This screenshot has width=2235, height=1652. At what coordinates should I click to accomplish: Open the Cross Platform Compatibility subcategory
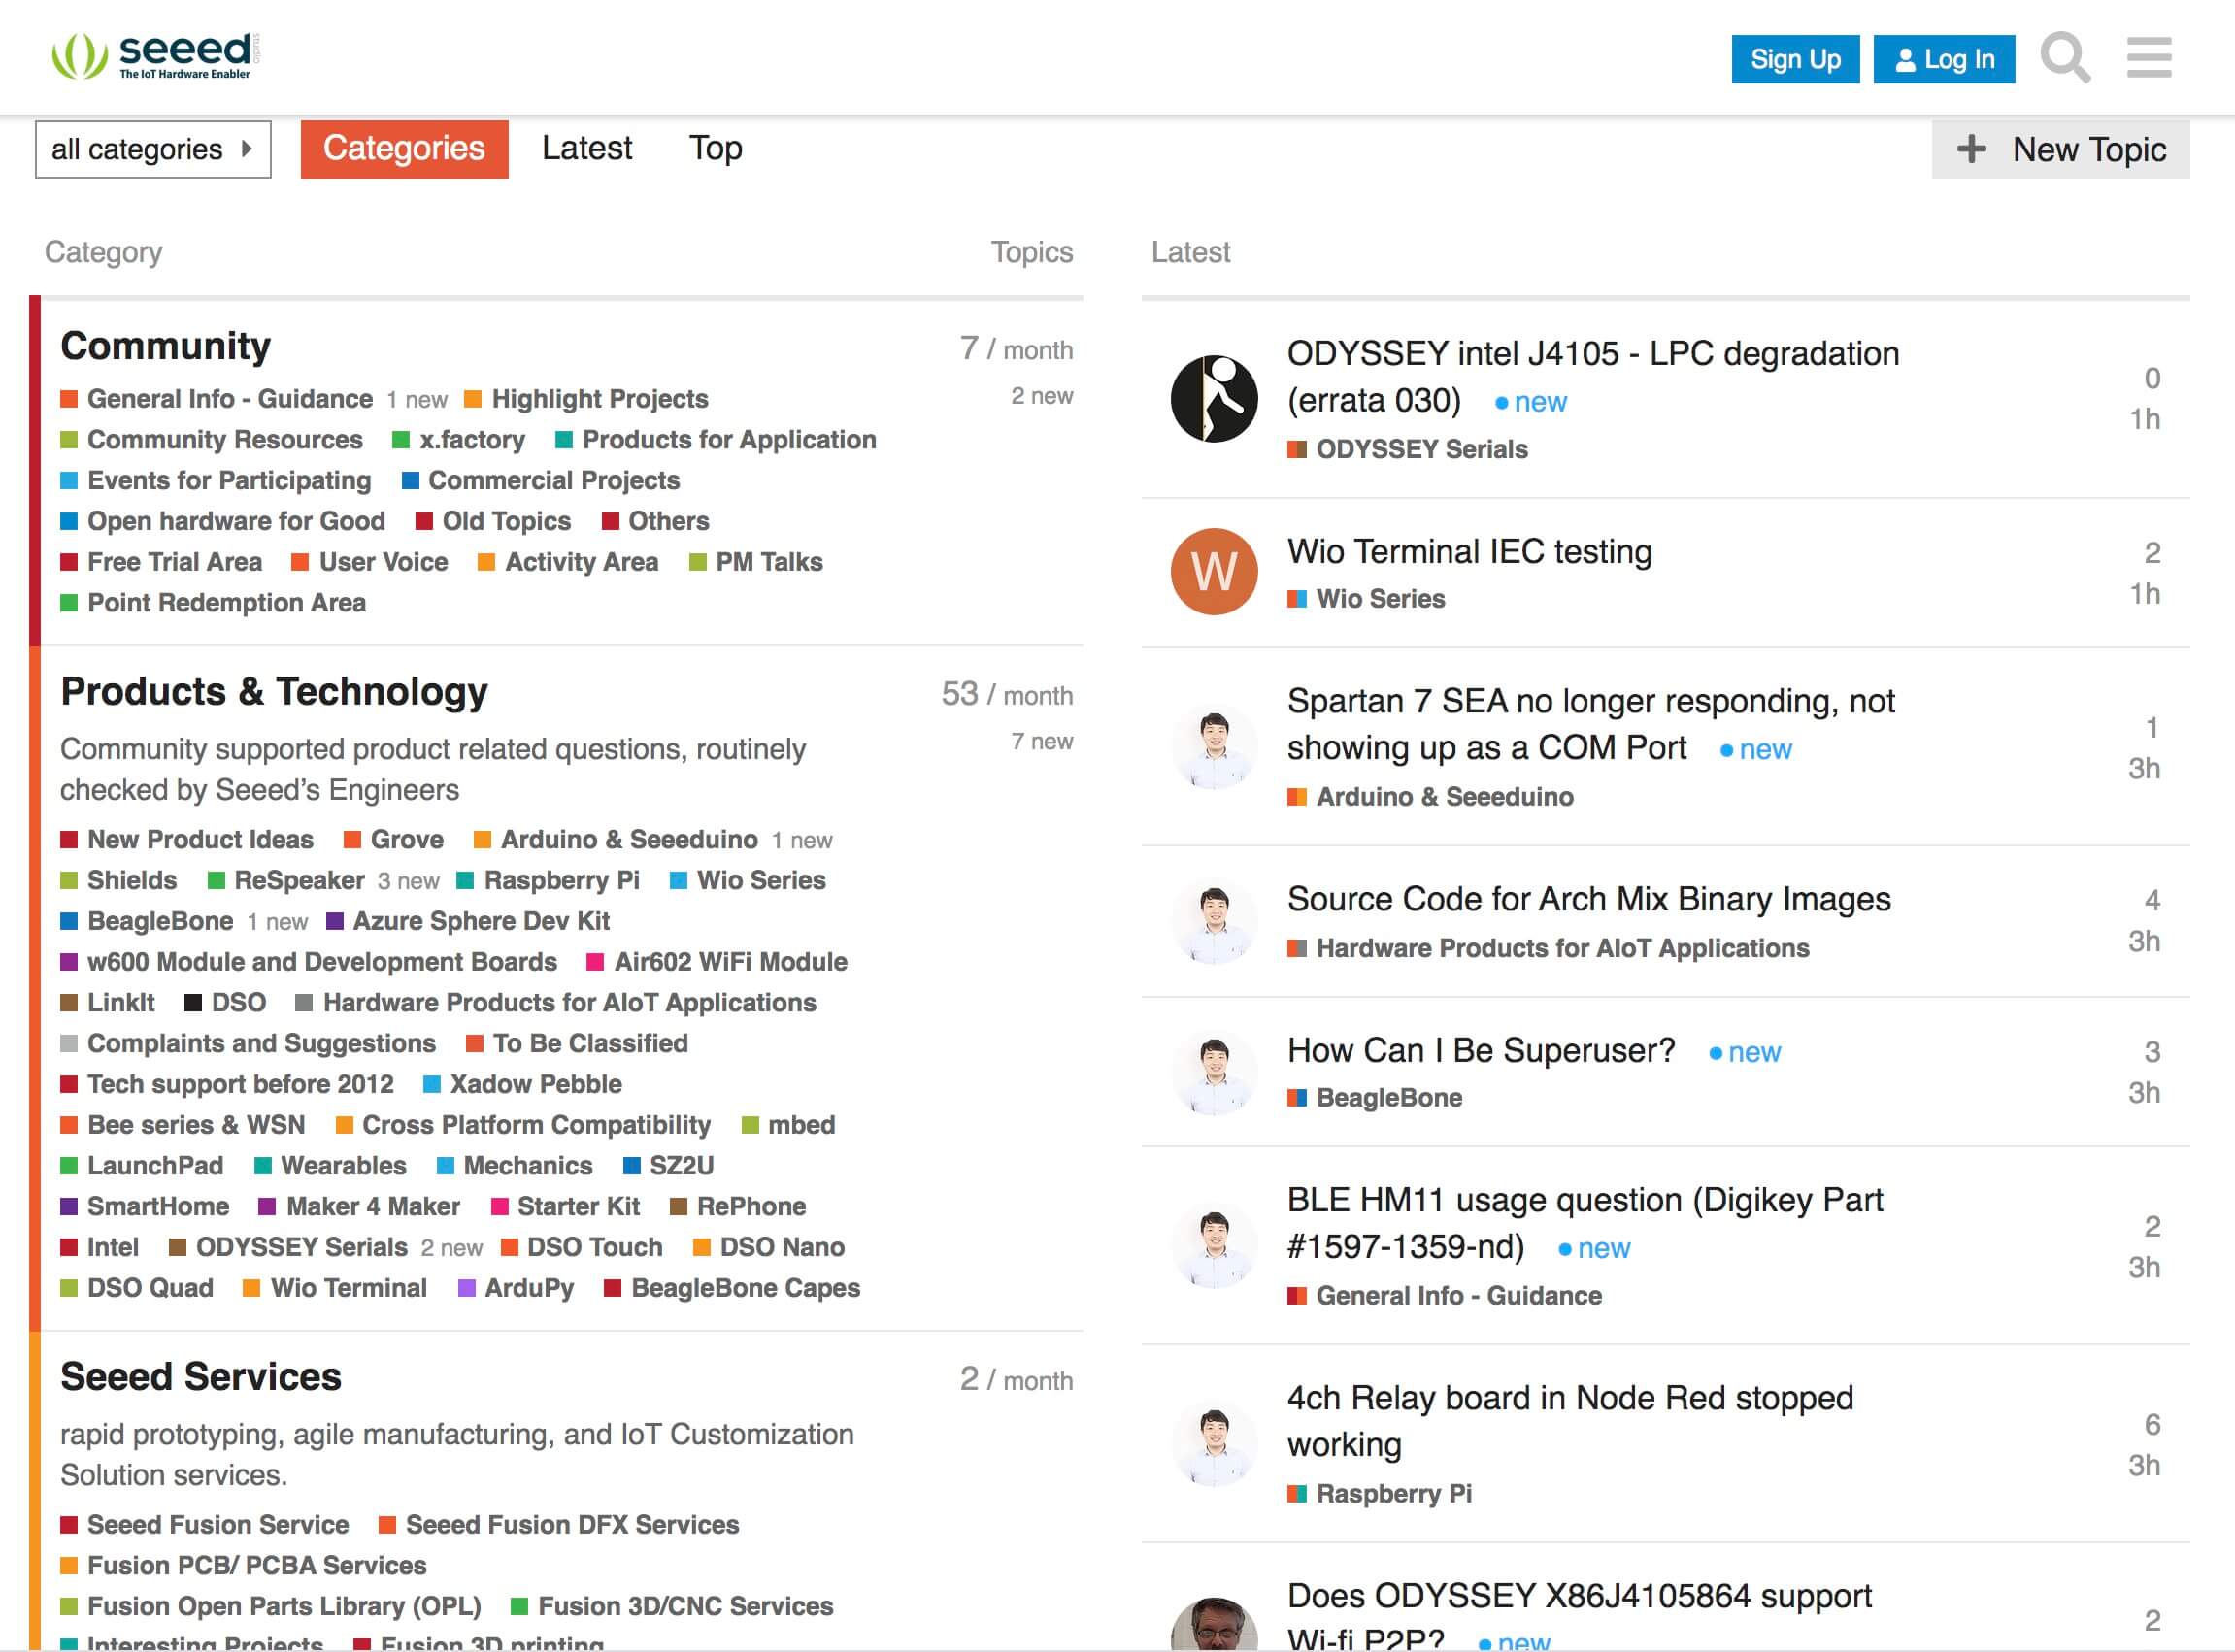(523, 1125)
